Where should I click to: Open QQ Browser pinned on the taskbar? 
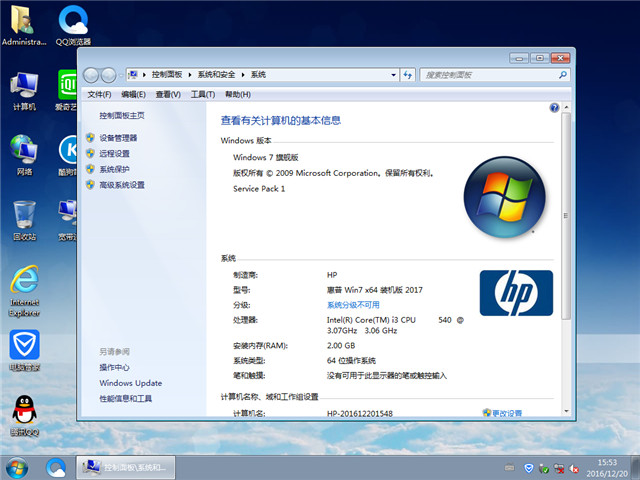[x=56, y=468]
